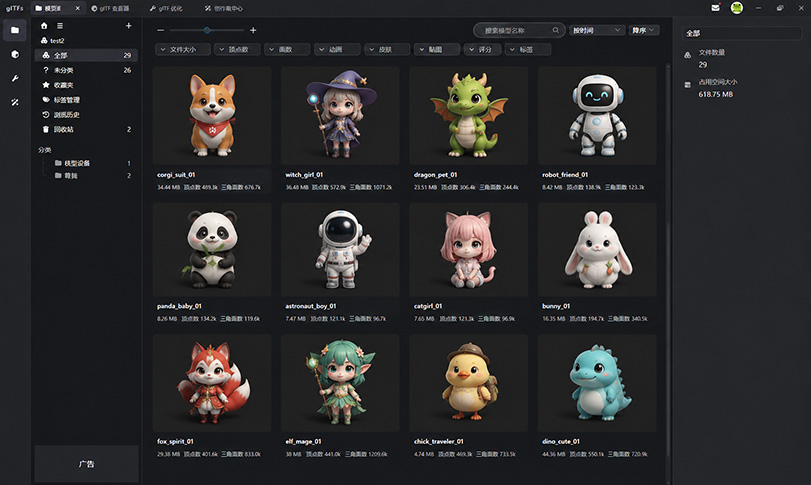
Task: Select the 模型设备 folder
Action: (93, 163)
